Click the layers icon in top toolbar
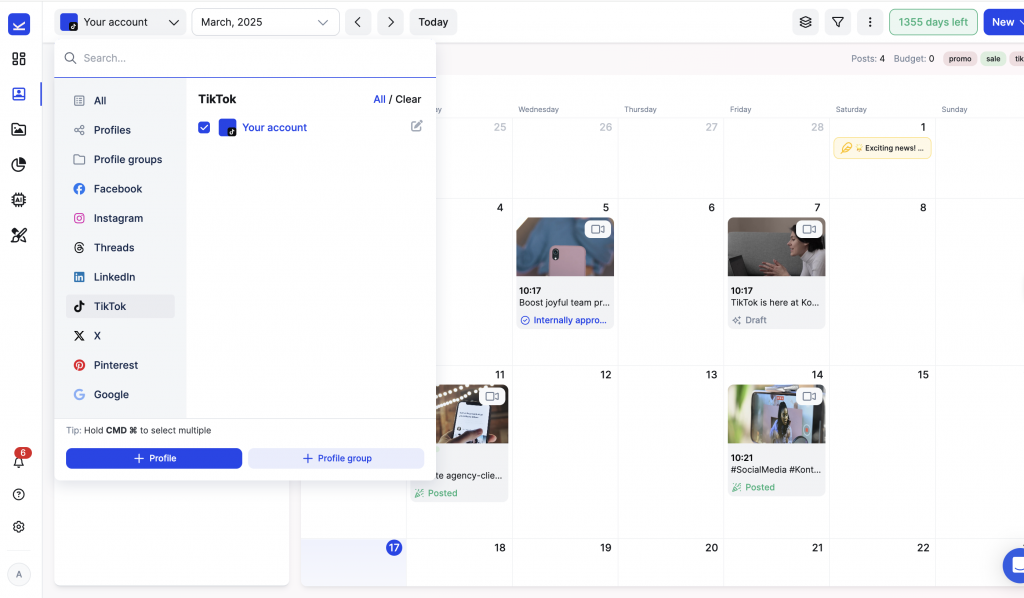Viewport: 1024px width, 598px height. pyautogui.click(x=805, y=22)
